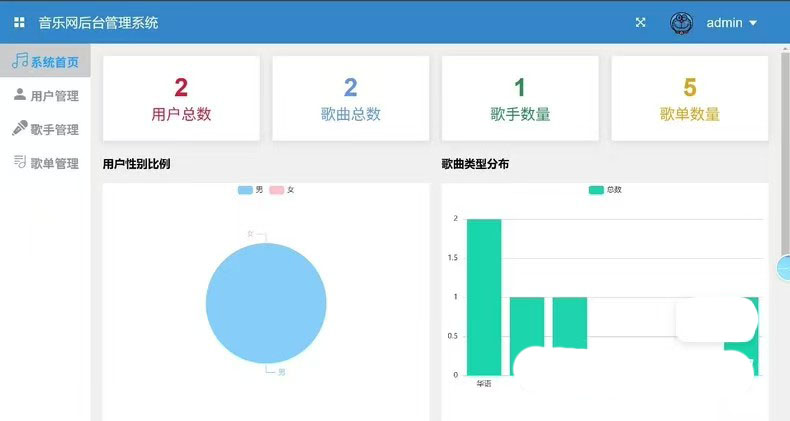Click the person icon for 用户管理
Viewport: 790px width, 421px height.
19,95
